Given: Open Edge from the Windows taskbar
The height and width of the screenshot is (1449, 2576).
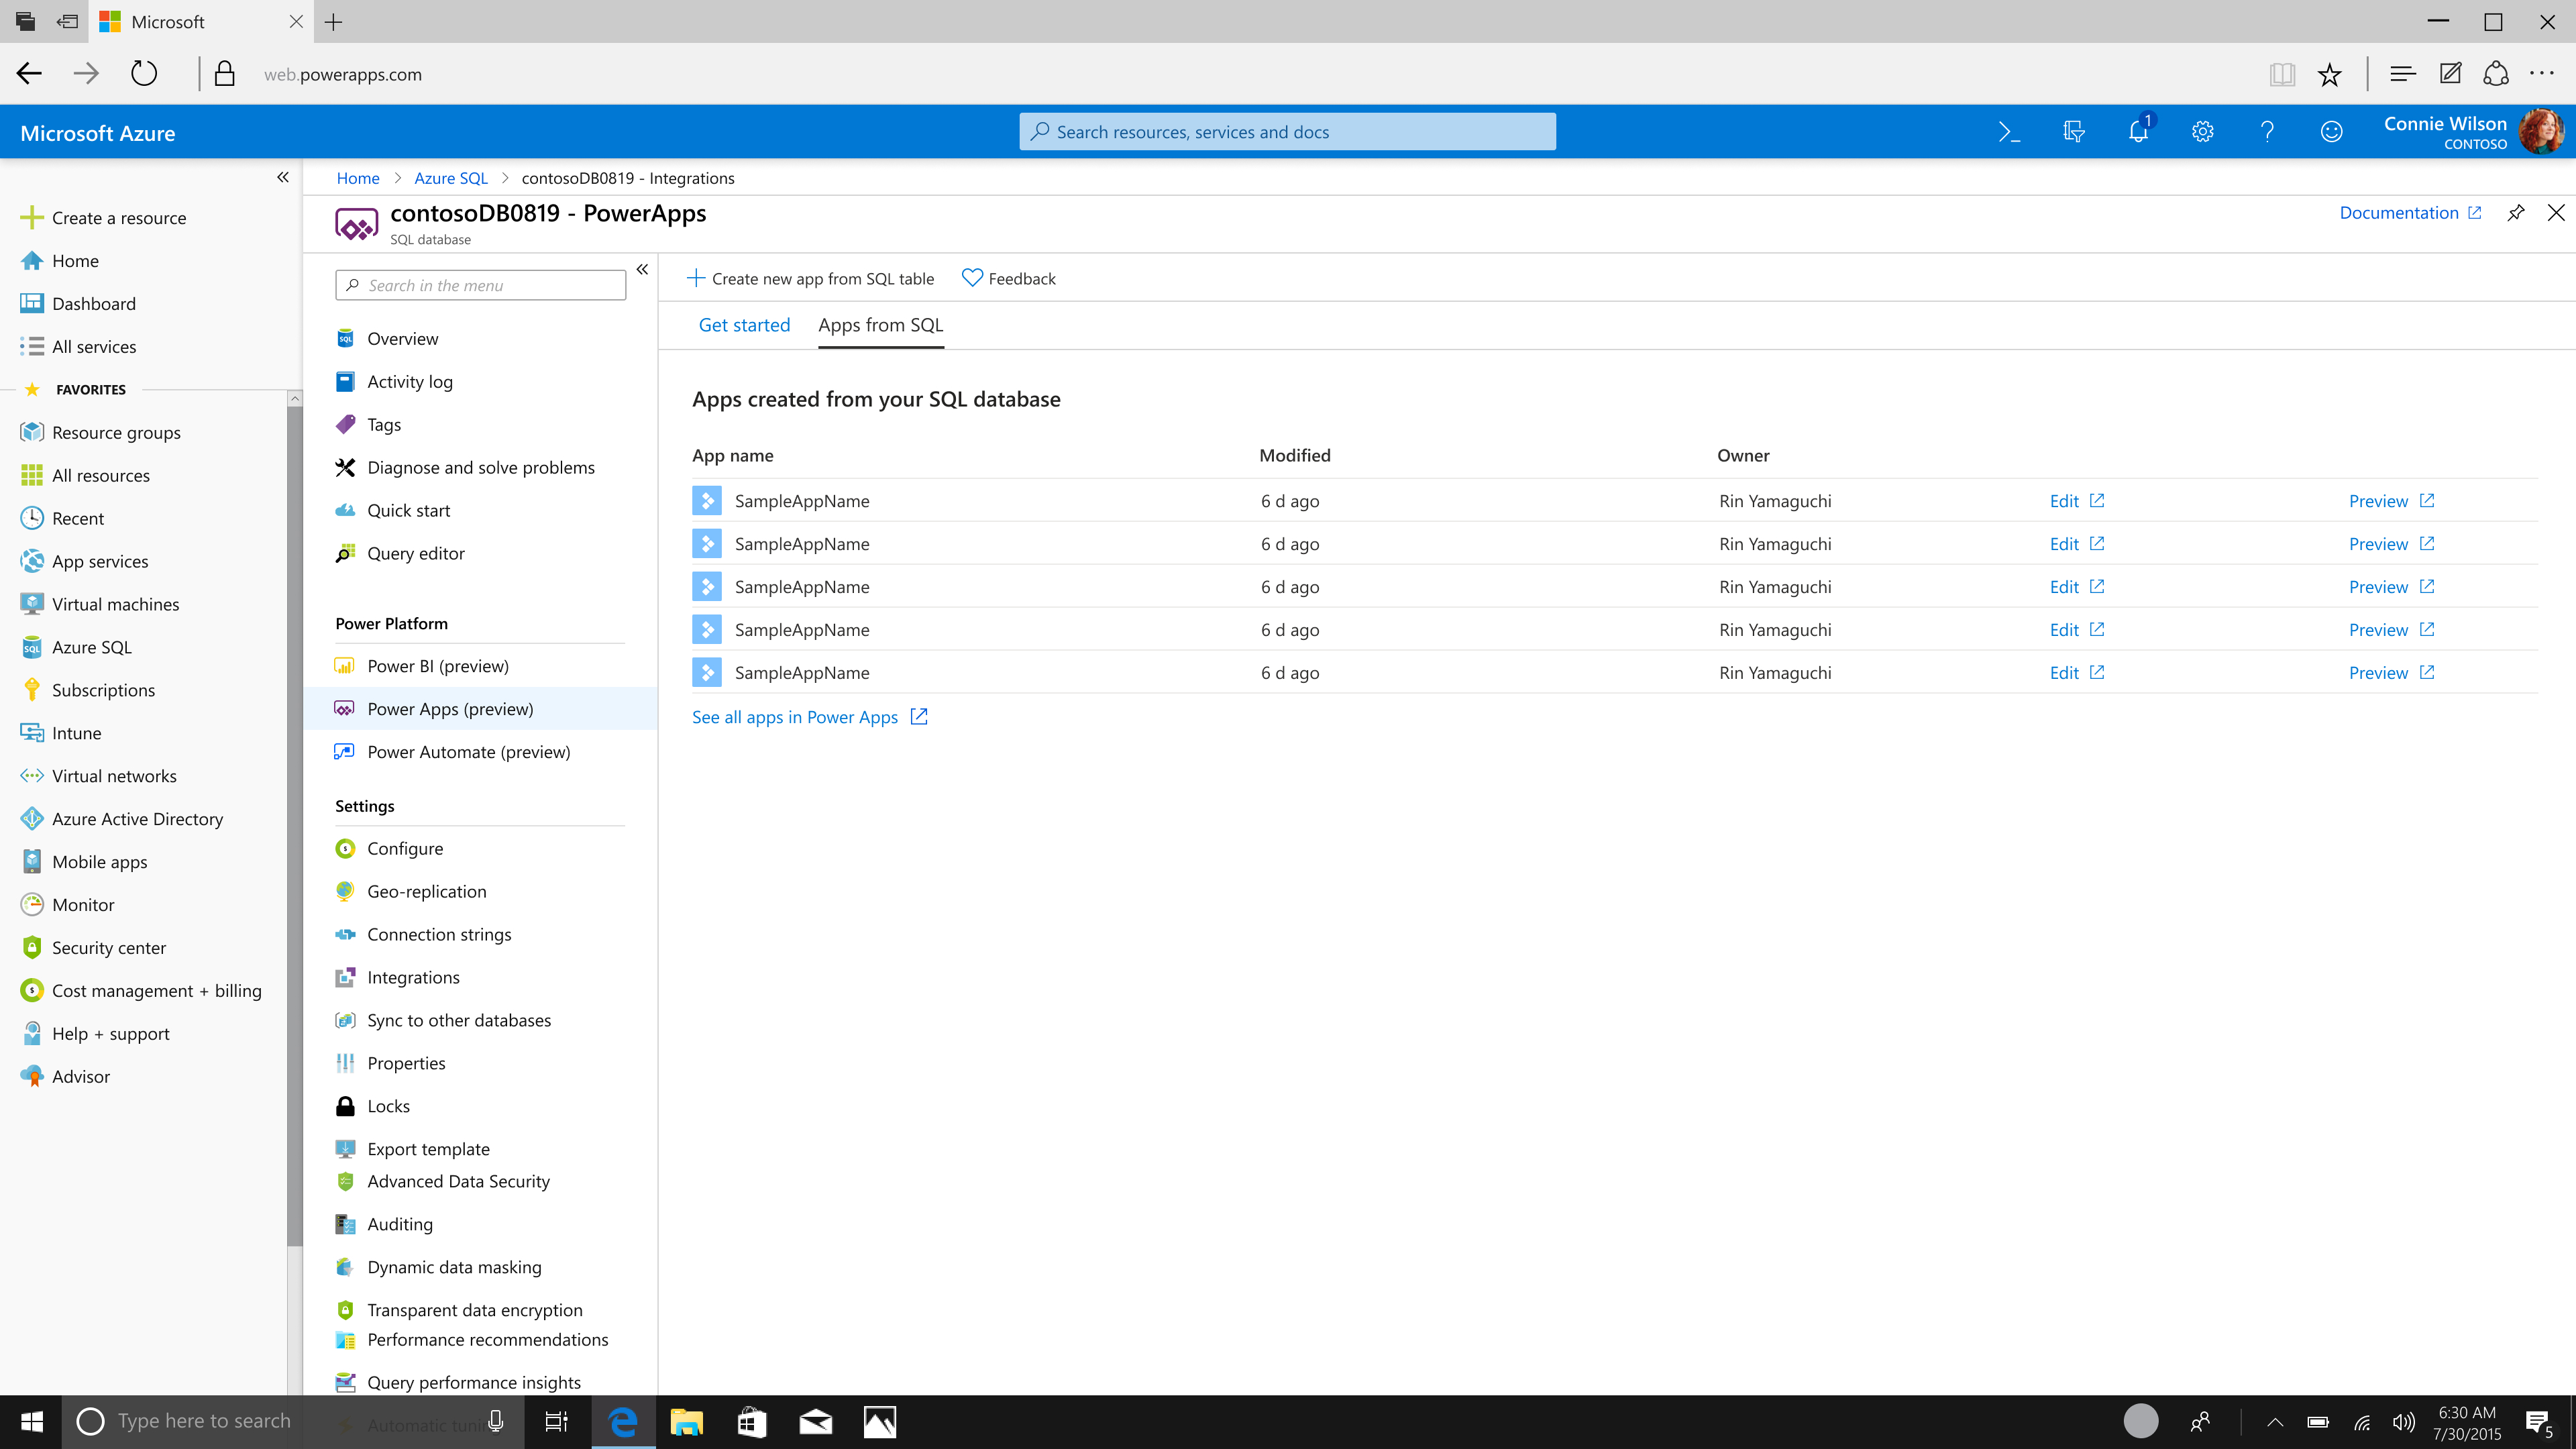Looking at the screenshot, I should click(623, 1422).
